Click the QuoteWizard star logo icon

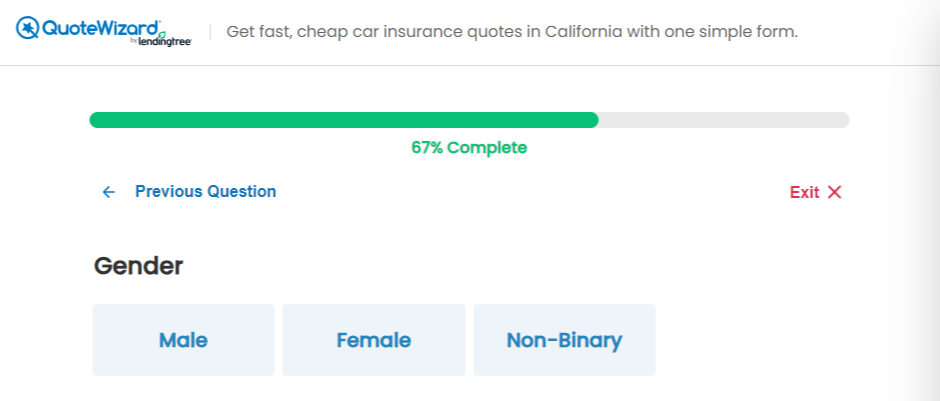tap(28, 28)
